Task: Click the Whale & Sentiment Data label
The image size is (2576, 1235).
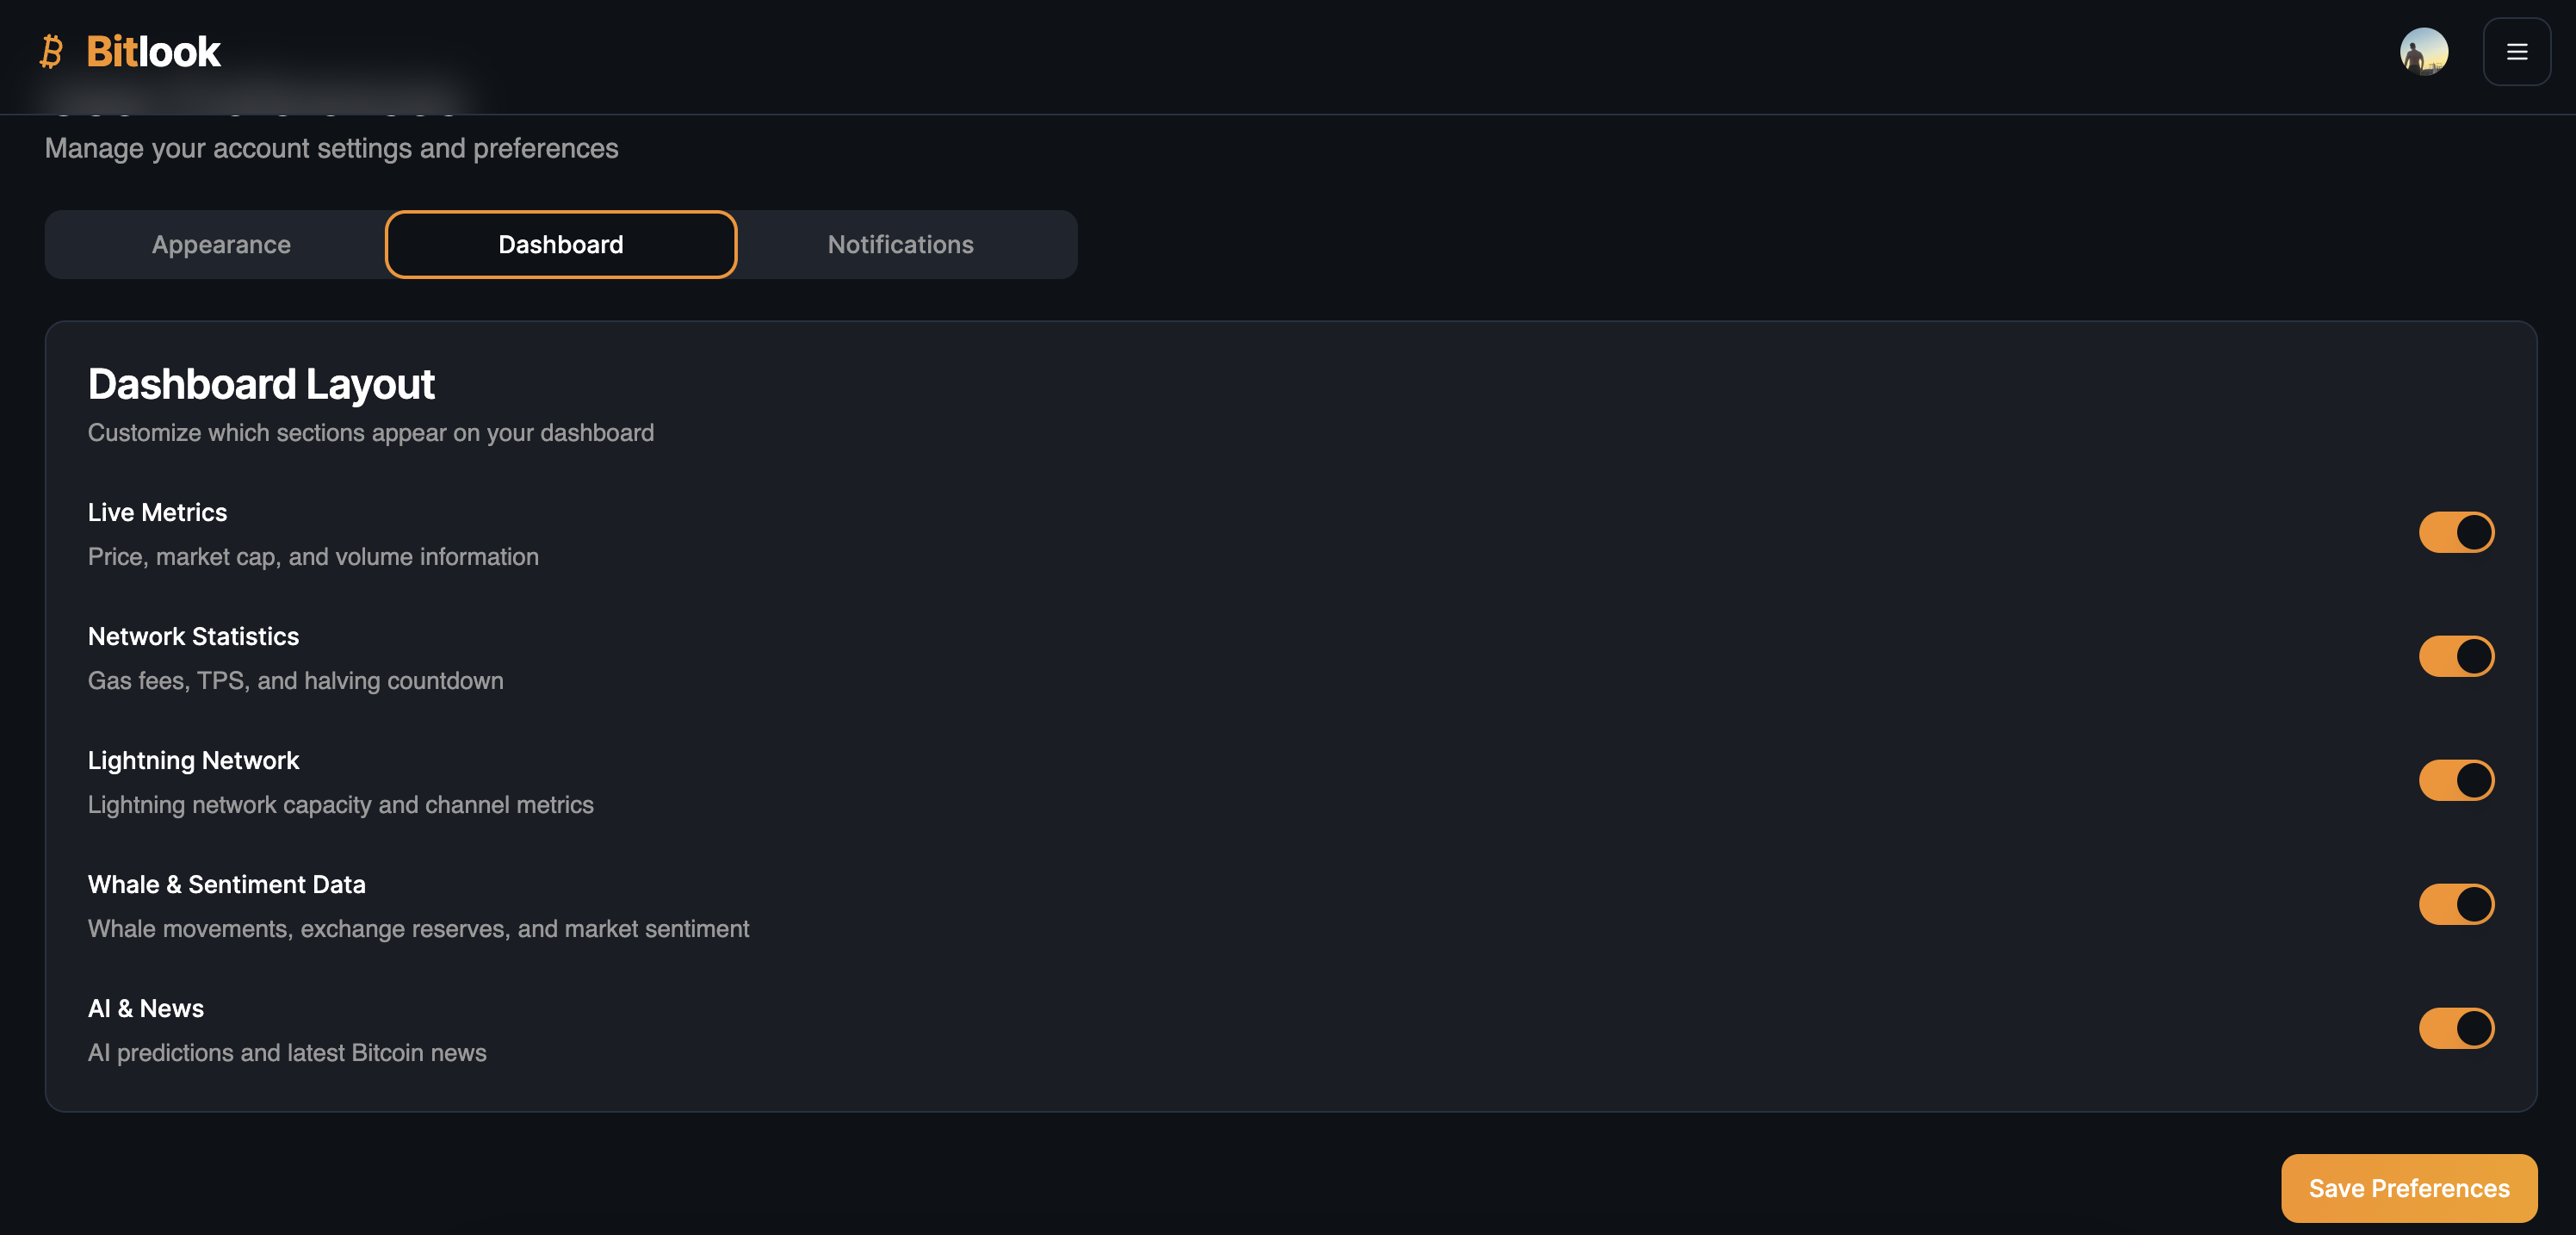Action: click(226, 884)
